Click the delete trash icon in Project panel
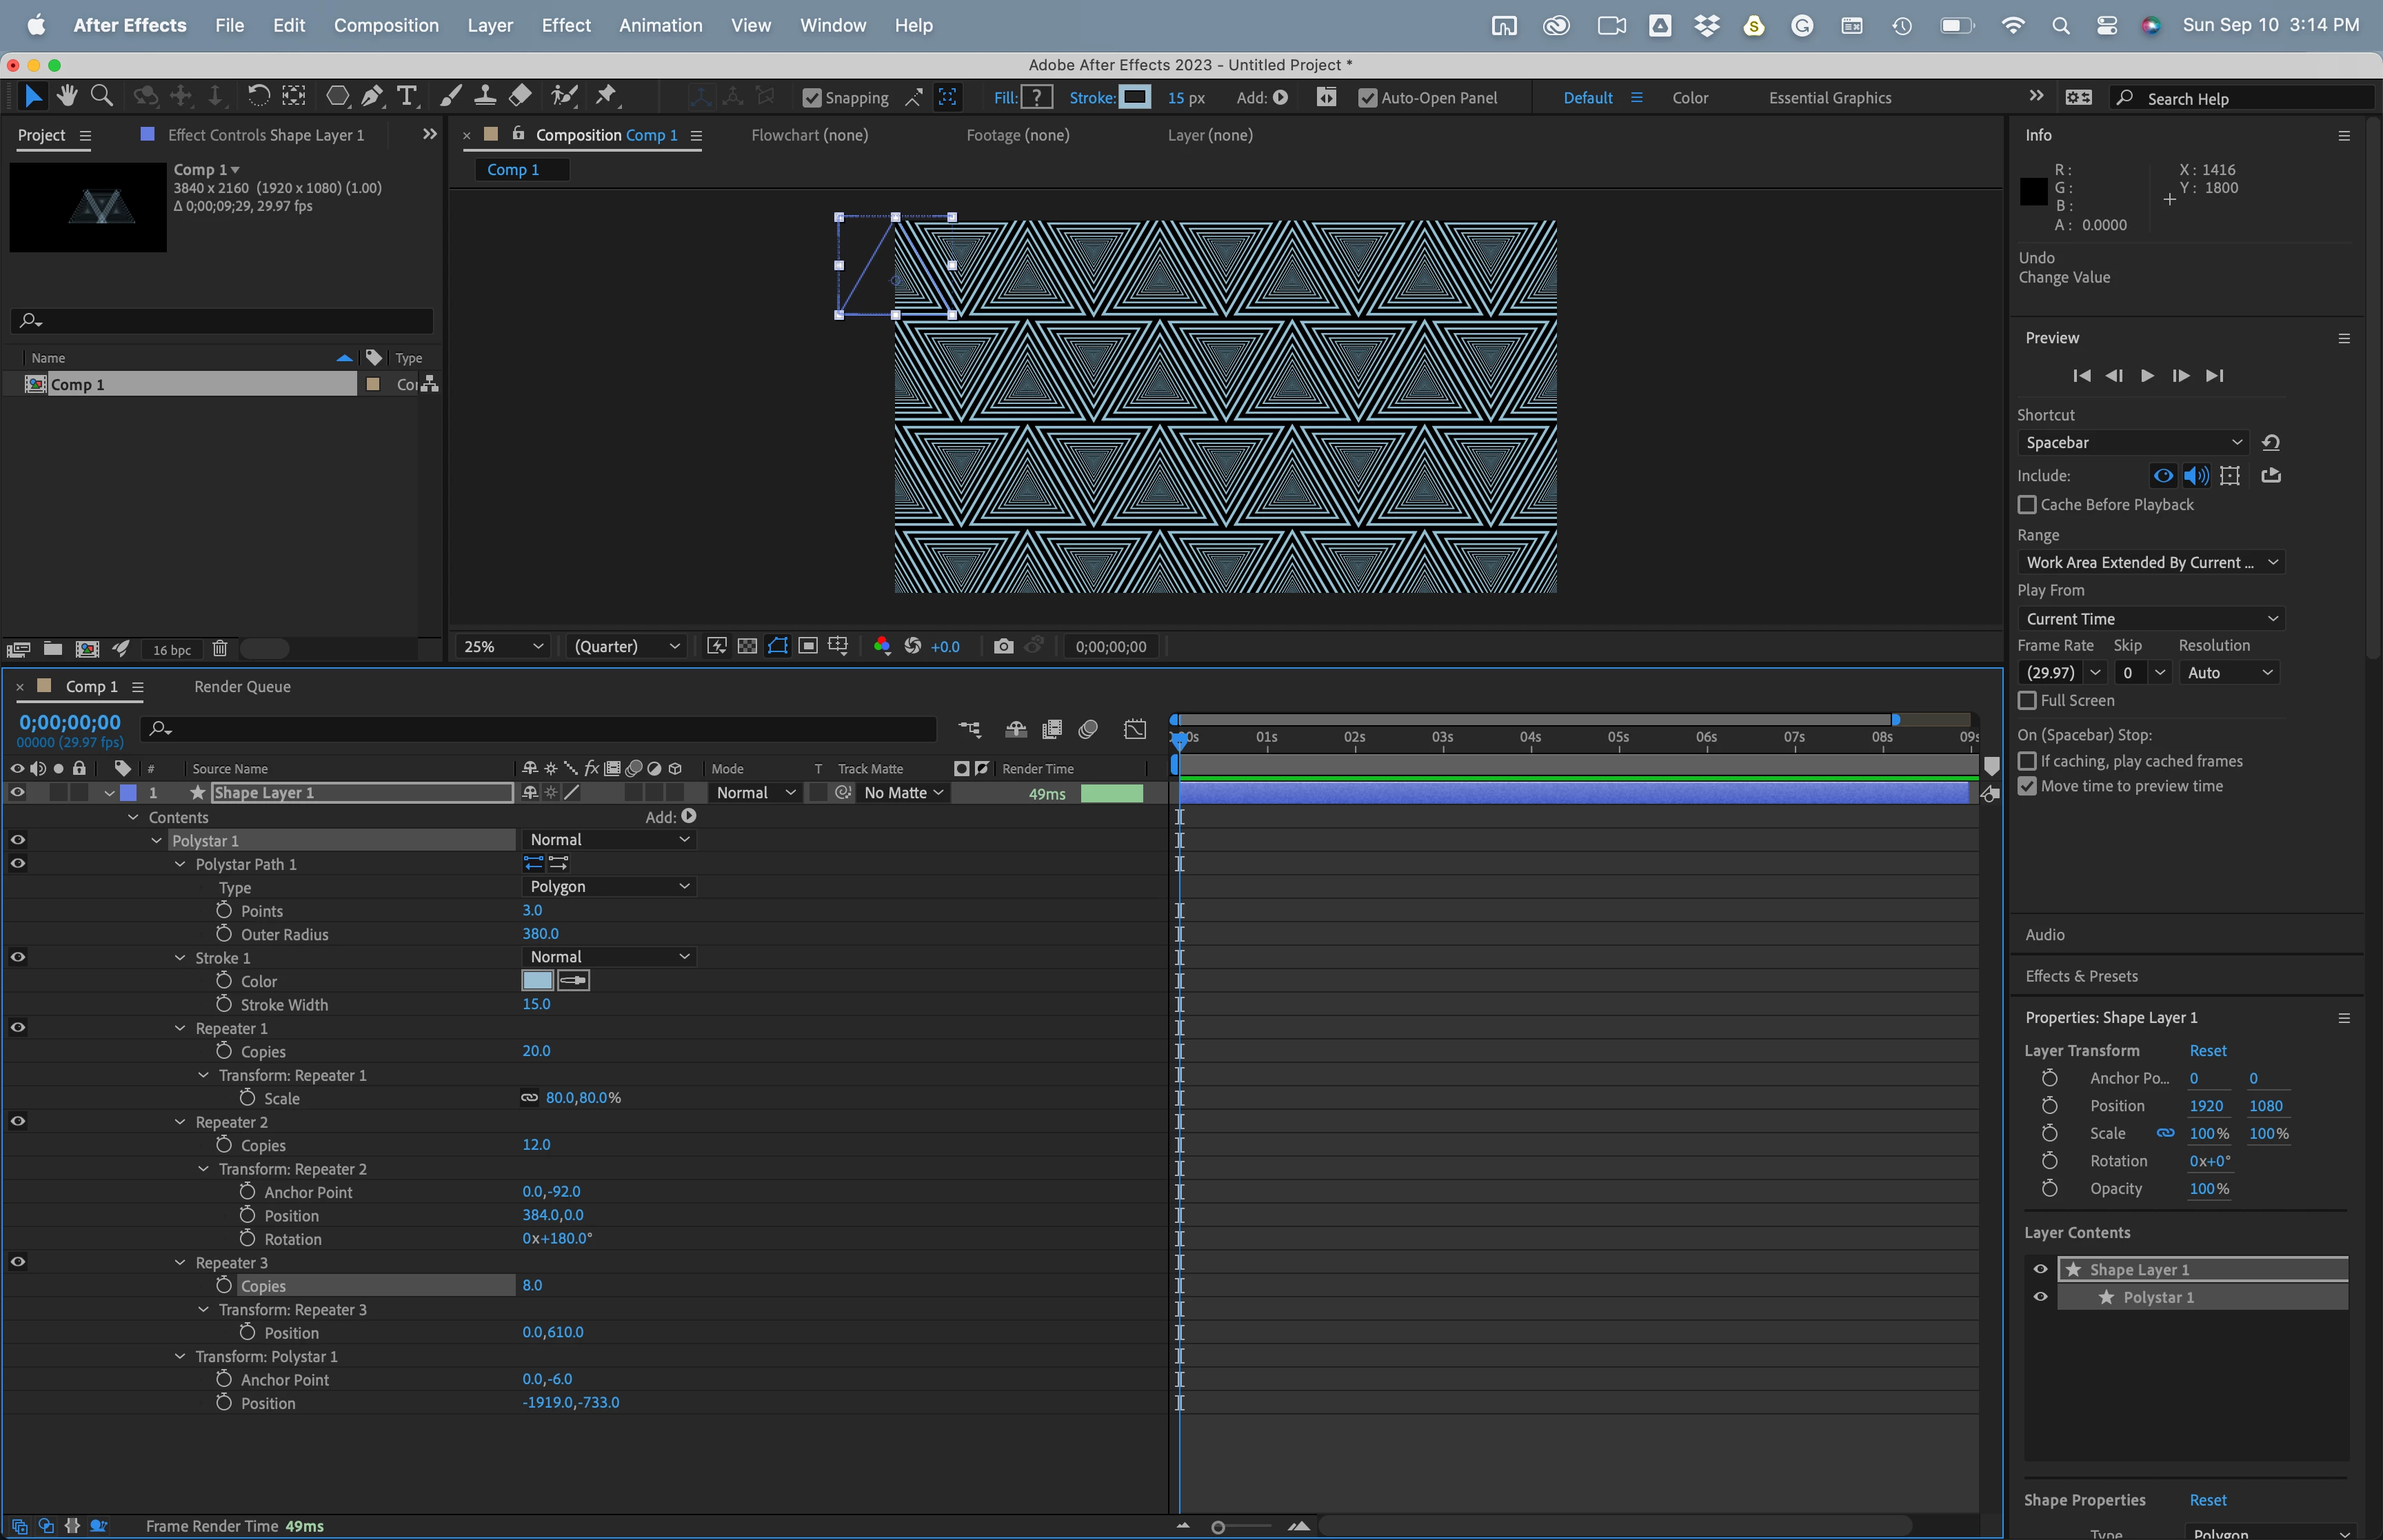 [x=220, y=649]
